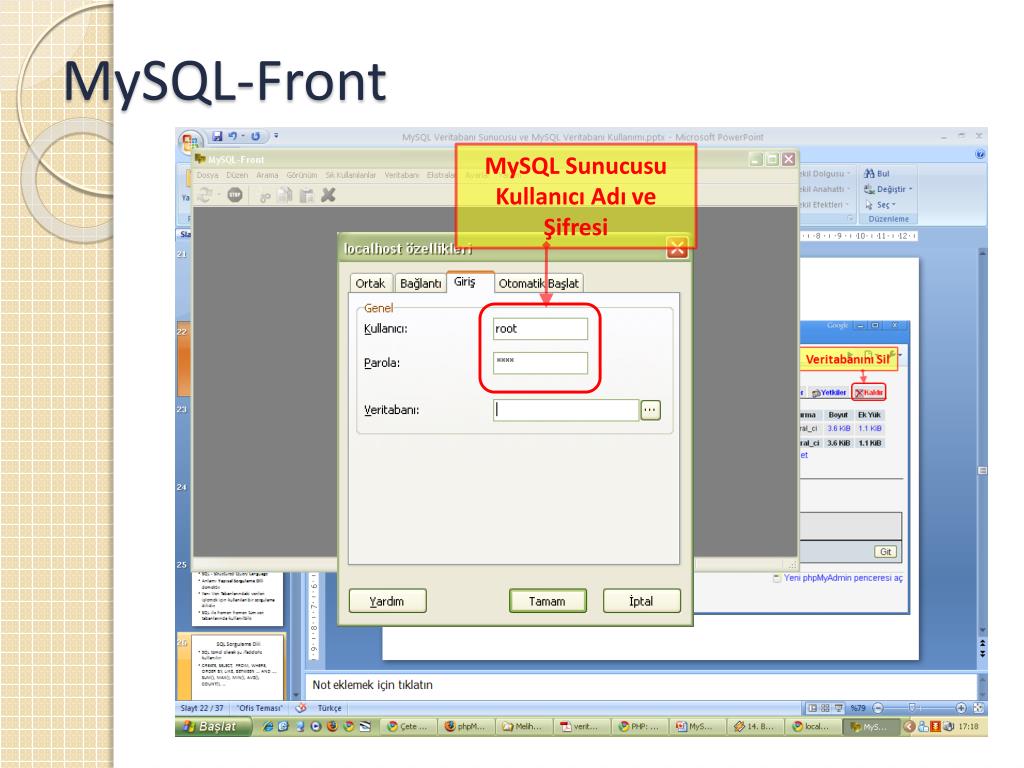Open the Veritabanı menu in MySQL-Front

click(x=402, y=175)
